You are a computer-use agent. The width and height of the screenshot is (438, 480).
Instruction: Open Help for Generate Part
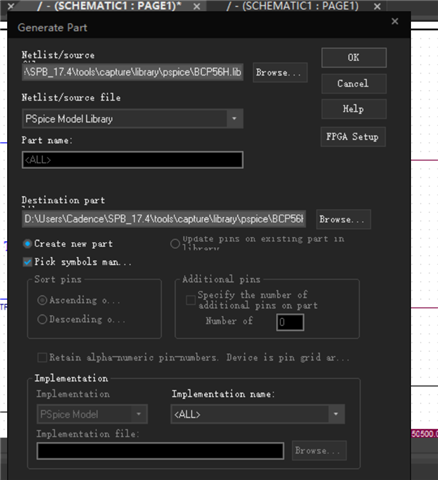354,109
